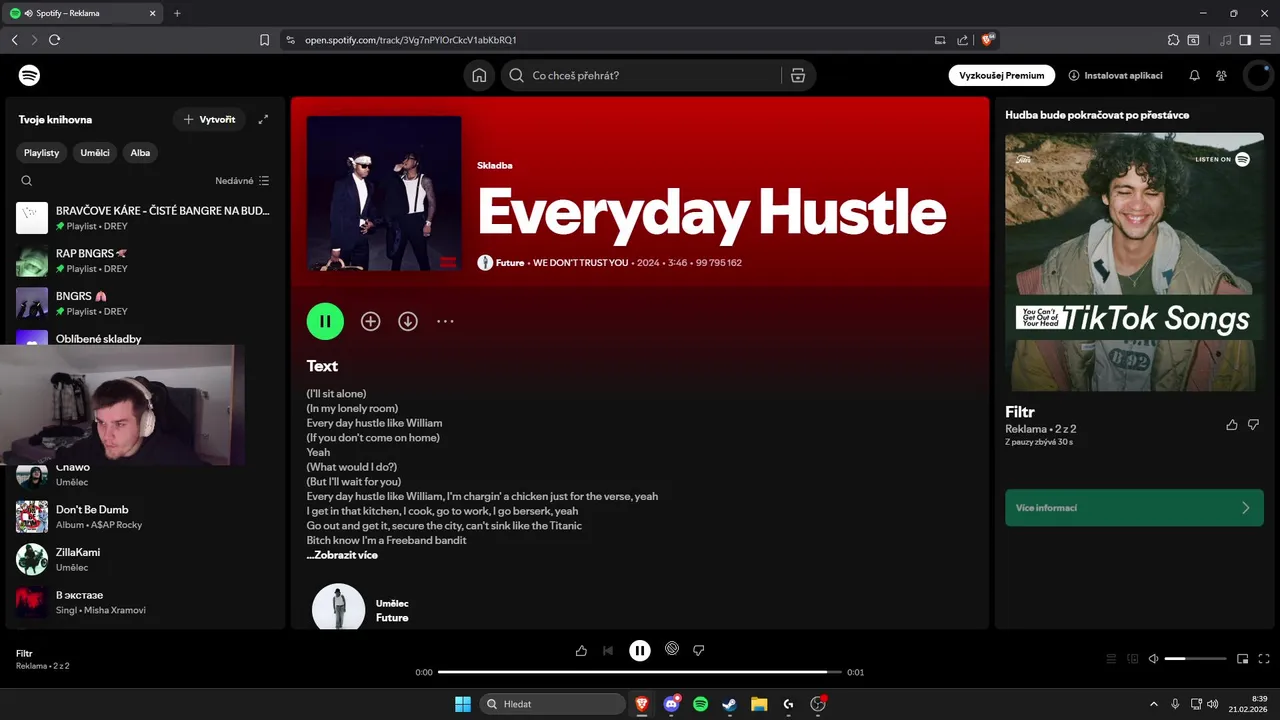Click Instalovat aplikaci link

click(x=1115, y=75)
